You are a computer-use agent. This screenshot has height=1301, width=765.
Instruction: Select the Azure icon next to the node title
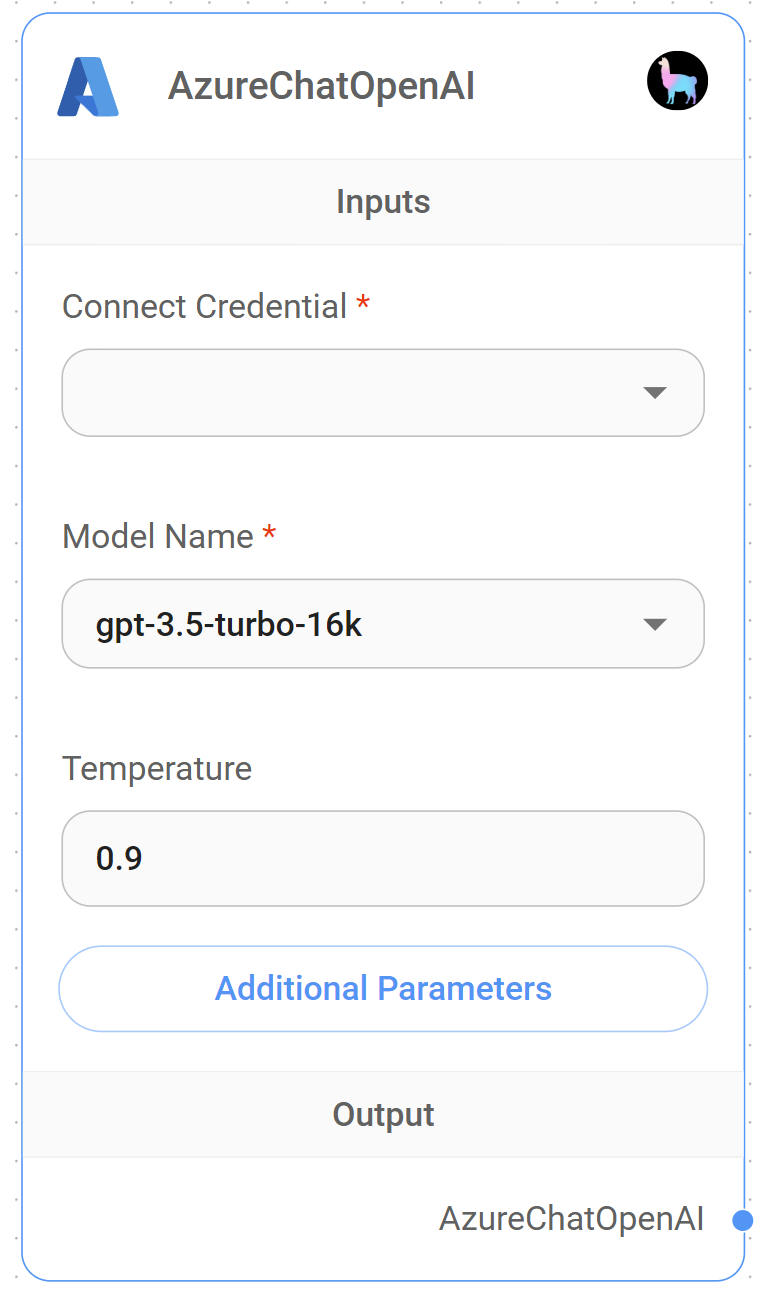coord(88,87)
